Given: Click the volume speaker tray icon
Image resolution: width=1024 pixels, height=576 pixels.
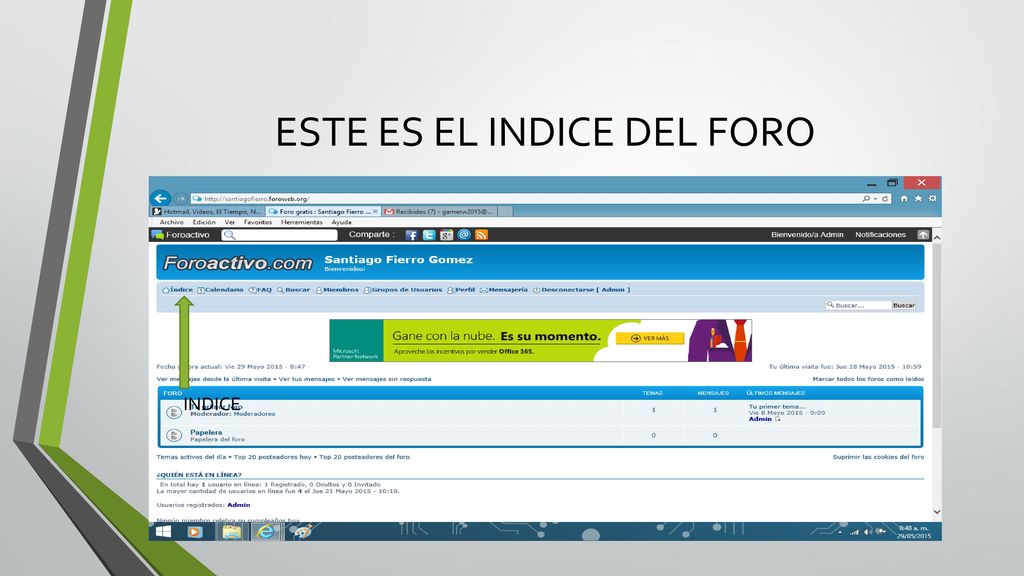Looking at the screenshot, I should pyautogui.click(x=868, y=532).
